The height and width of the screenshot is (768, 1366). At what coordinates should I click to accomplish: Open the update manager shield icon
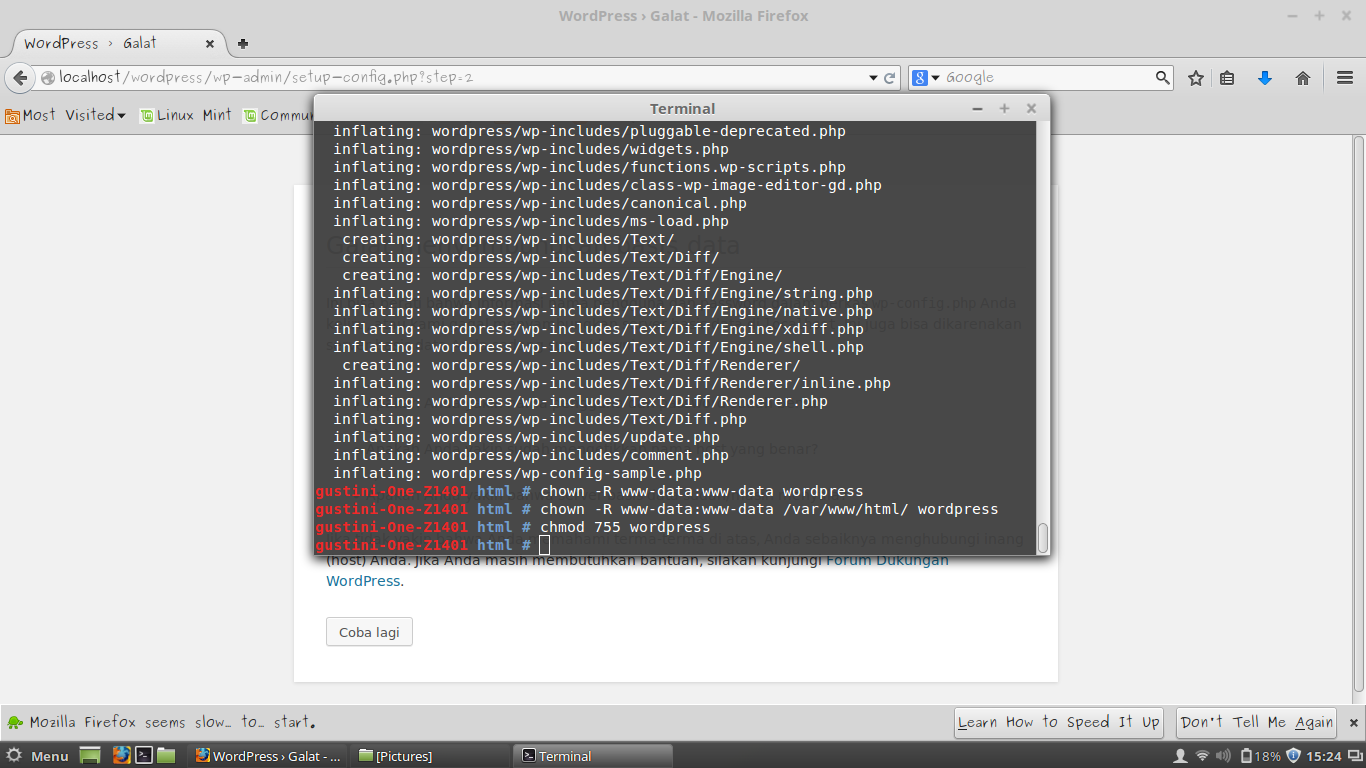click(1293, 756)
